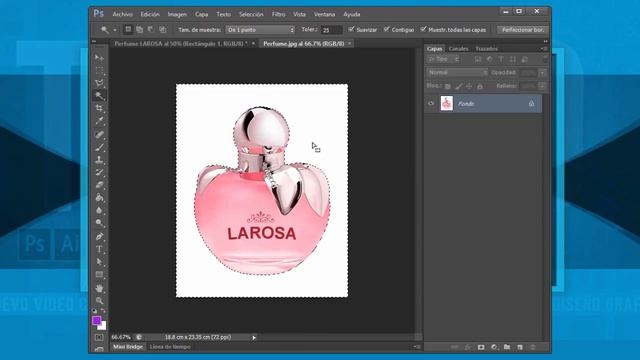
Task: Switch to the Trazados tab
Action: [x=486, y=49]
